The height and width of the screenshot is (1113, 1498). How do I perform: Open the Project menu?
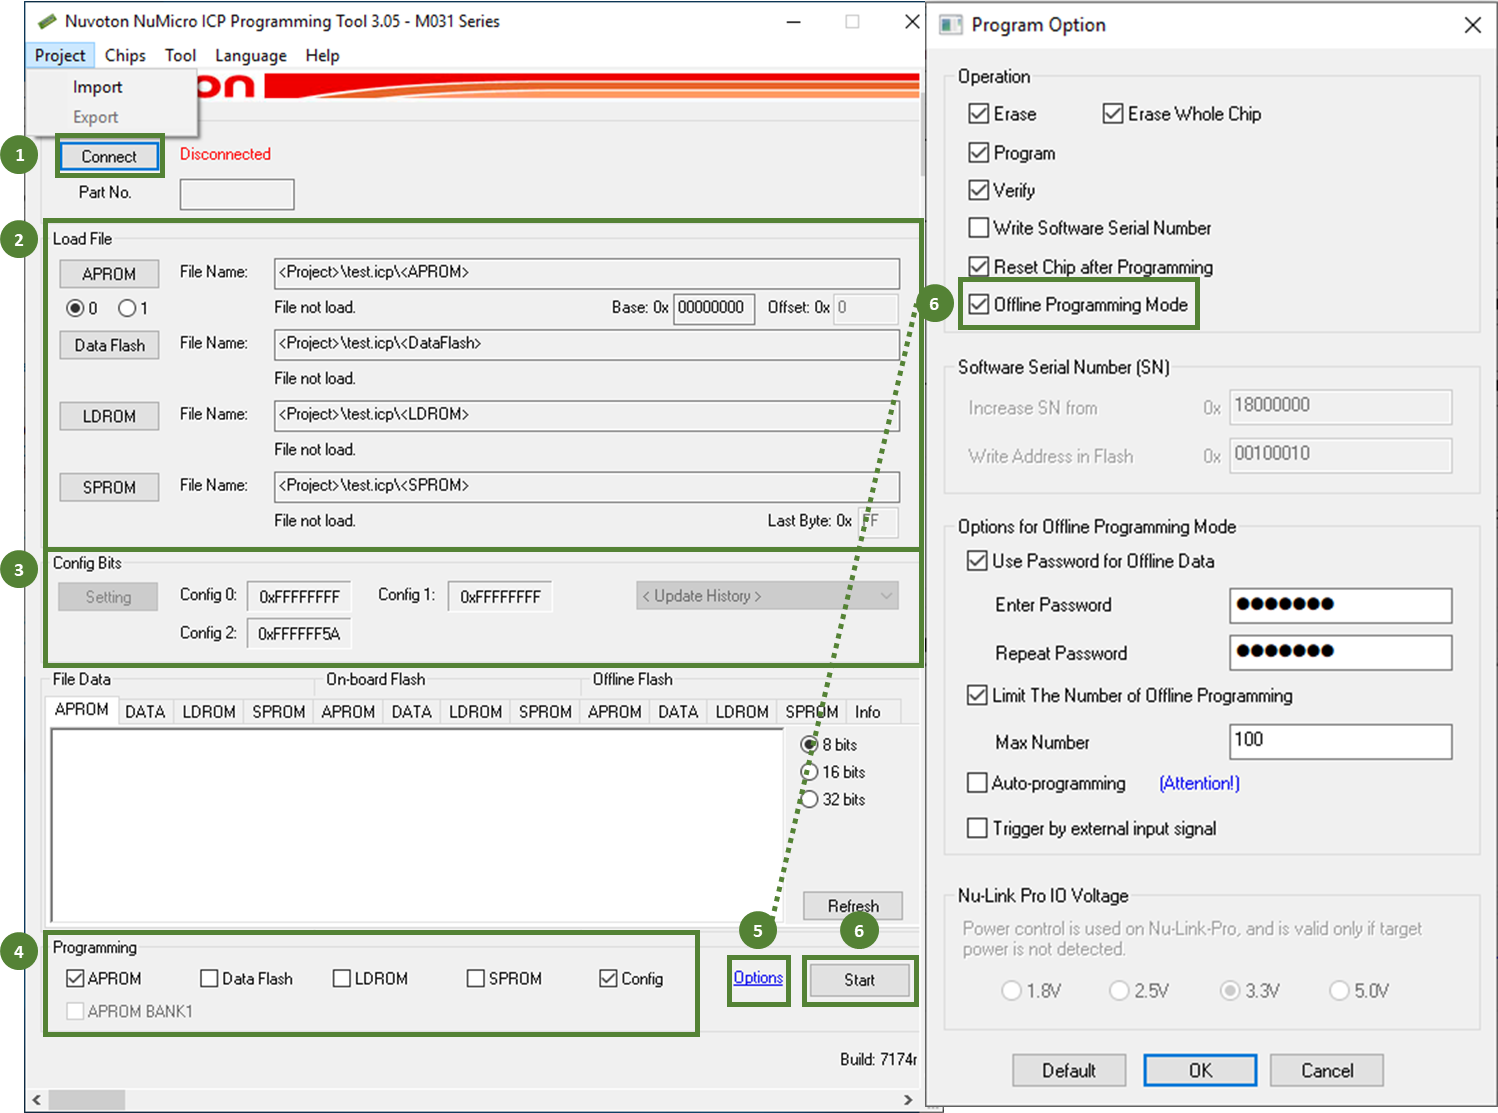[60, 55]
